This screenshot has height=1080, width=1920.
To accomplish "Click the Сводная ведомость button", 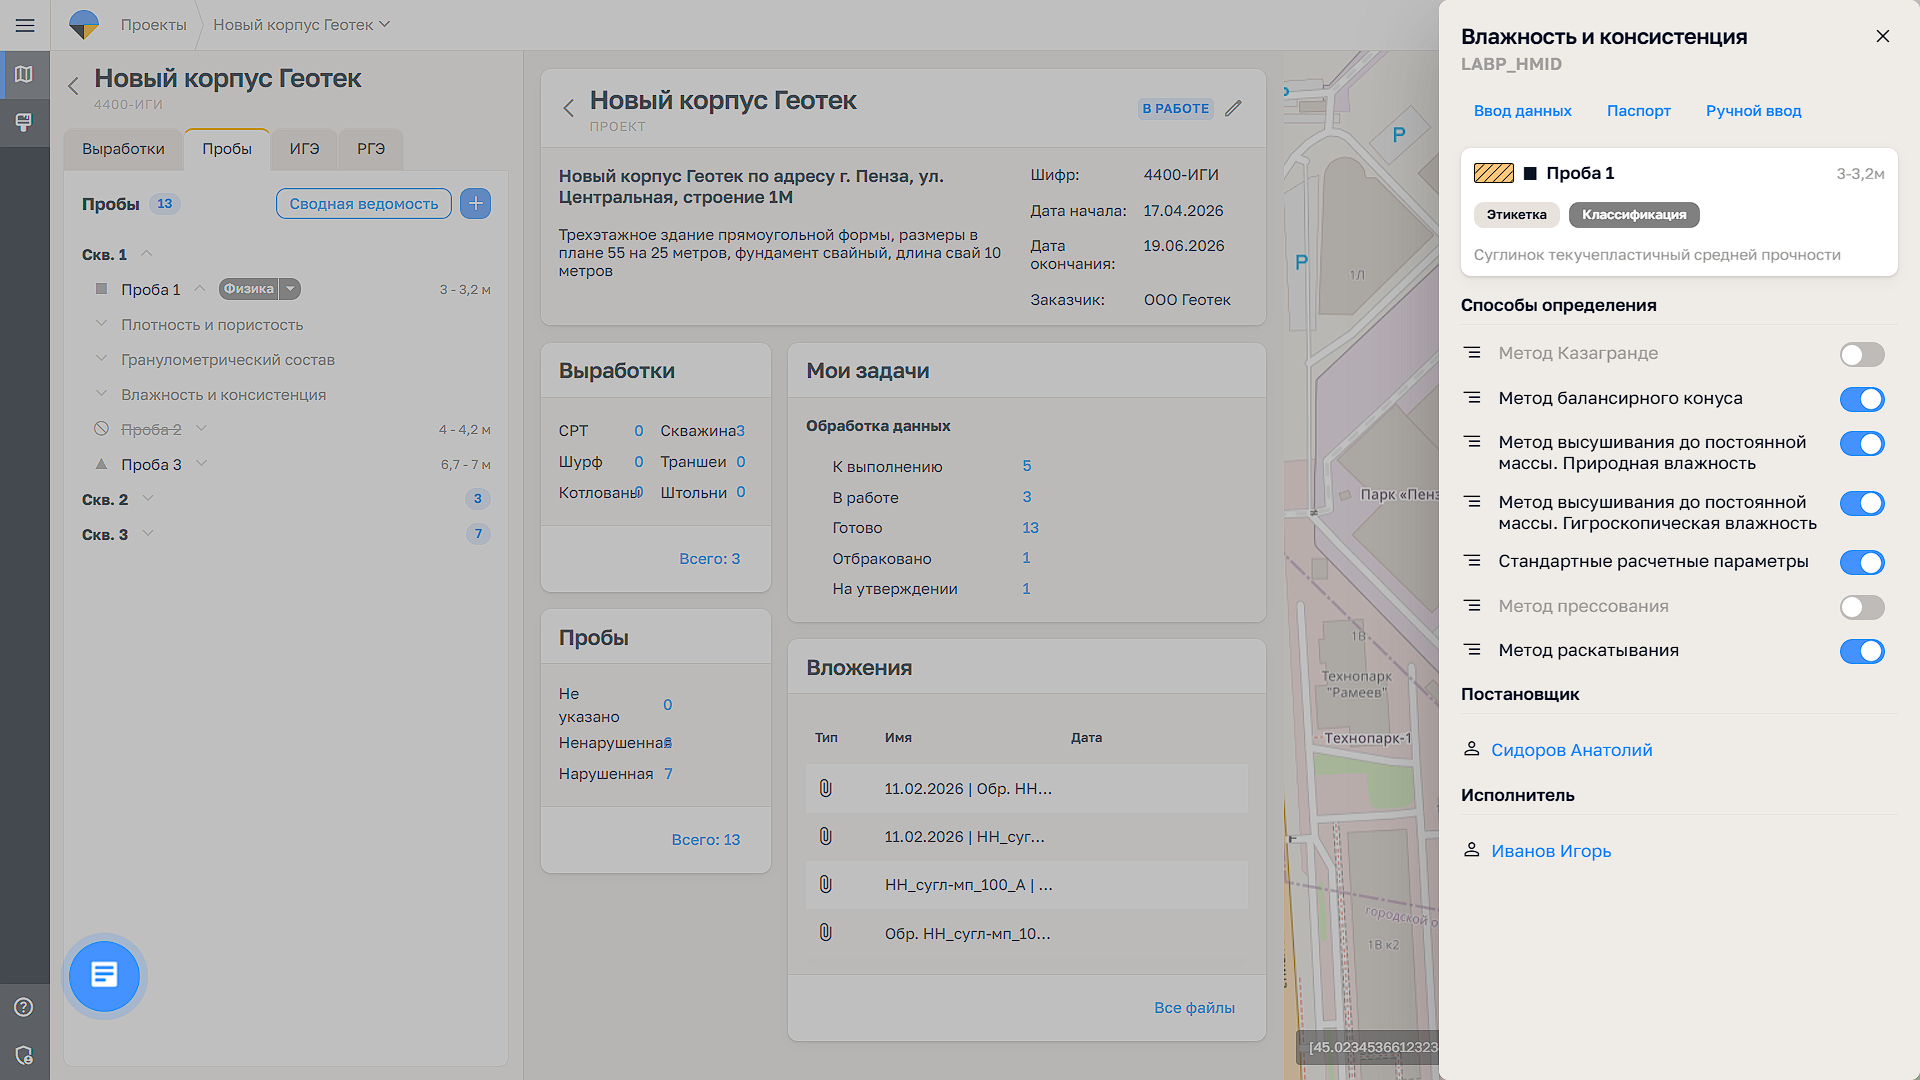I will click(x=363, y=204).
